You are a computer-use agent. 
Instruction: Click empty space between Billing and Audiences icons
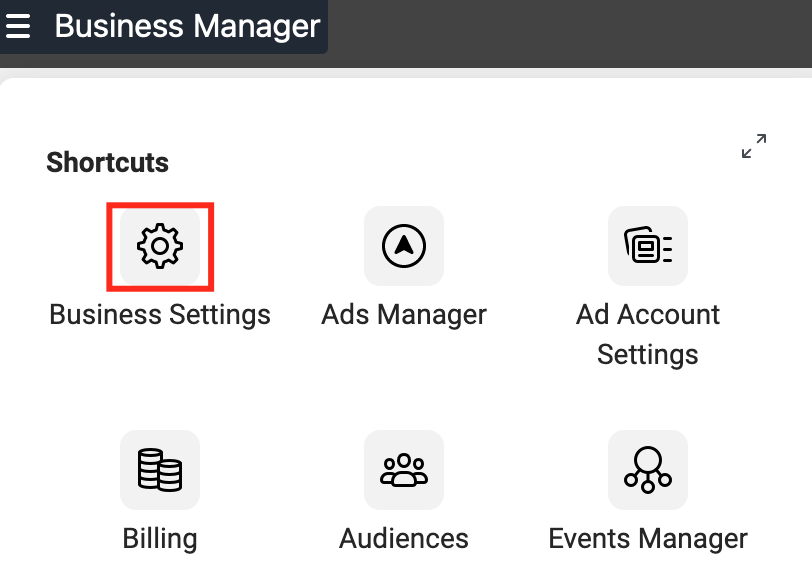pyautogui.click(x=282, y=470)
